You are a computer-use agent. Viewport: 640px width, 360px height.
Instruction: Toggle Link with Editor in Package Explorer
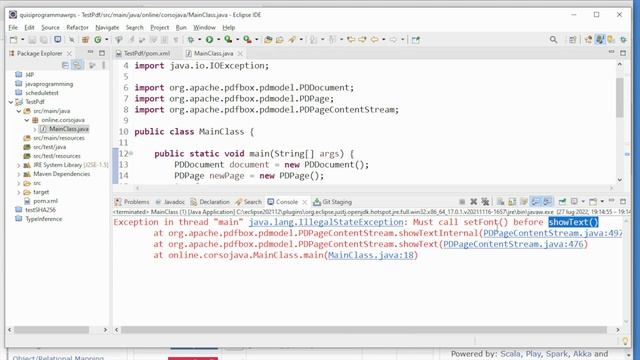point(76,65)
